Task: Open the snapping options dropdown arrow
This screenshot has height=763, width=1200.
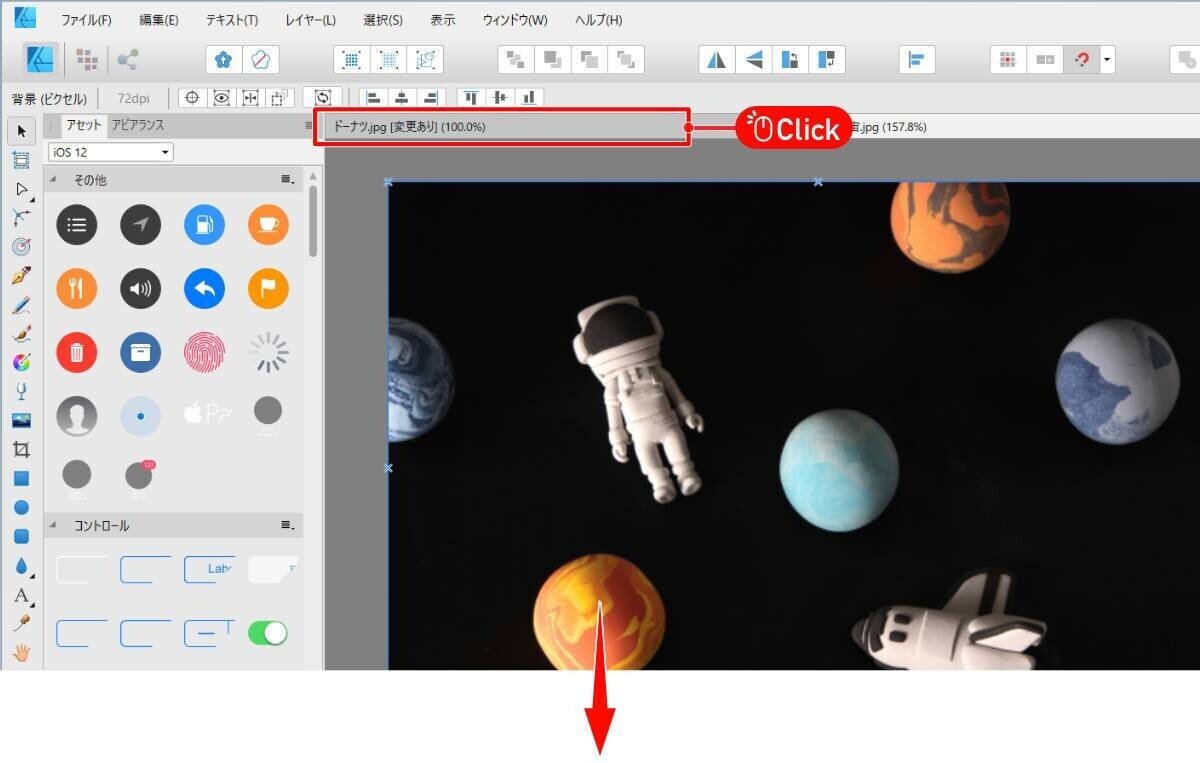Action: pos(1107,60)
